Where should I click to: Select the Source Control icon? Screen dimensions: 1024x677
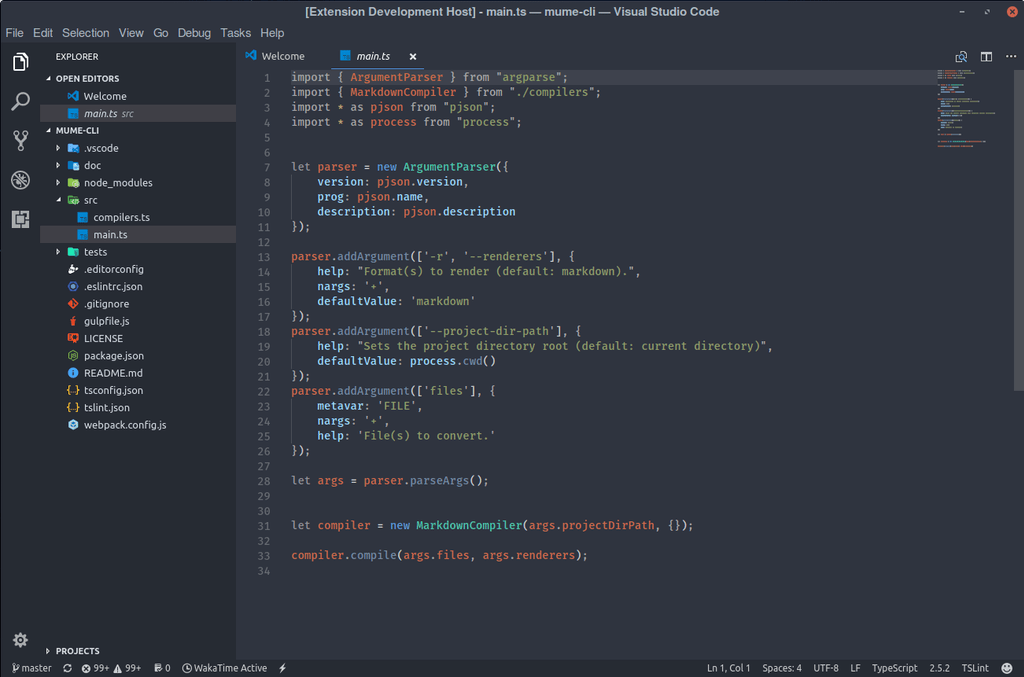tap(20, 140)
